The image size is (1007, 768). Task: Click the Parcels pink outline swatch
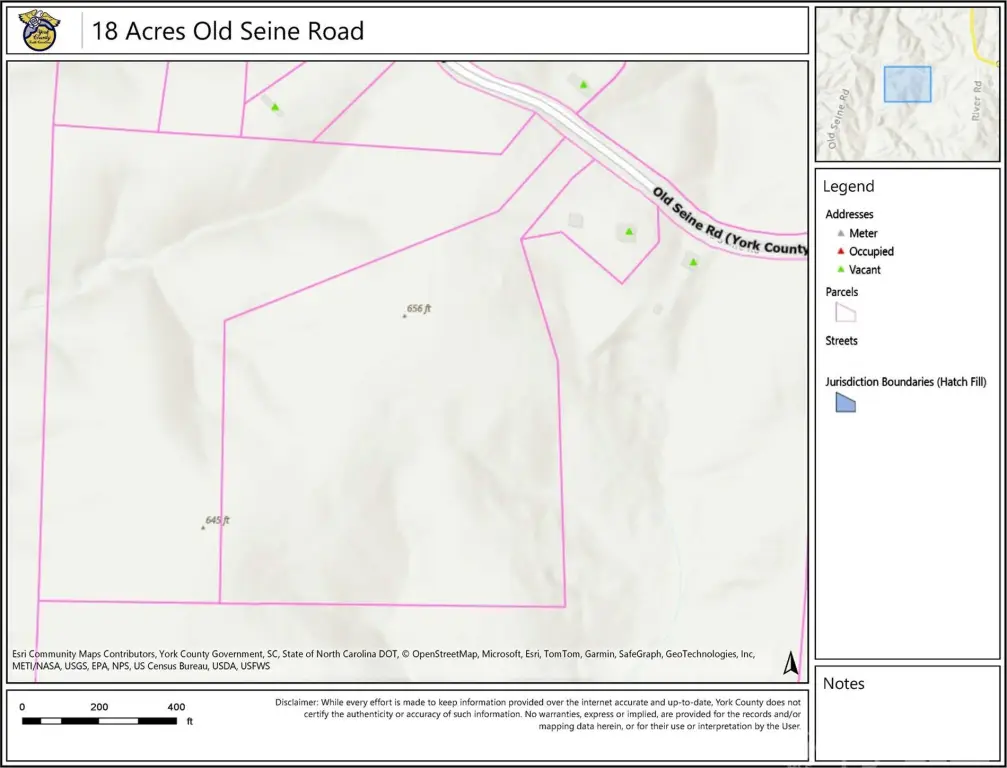pyautogui.click(x=845, y=313)
